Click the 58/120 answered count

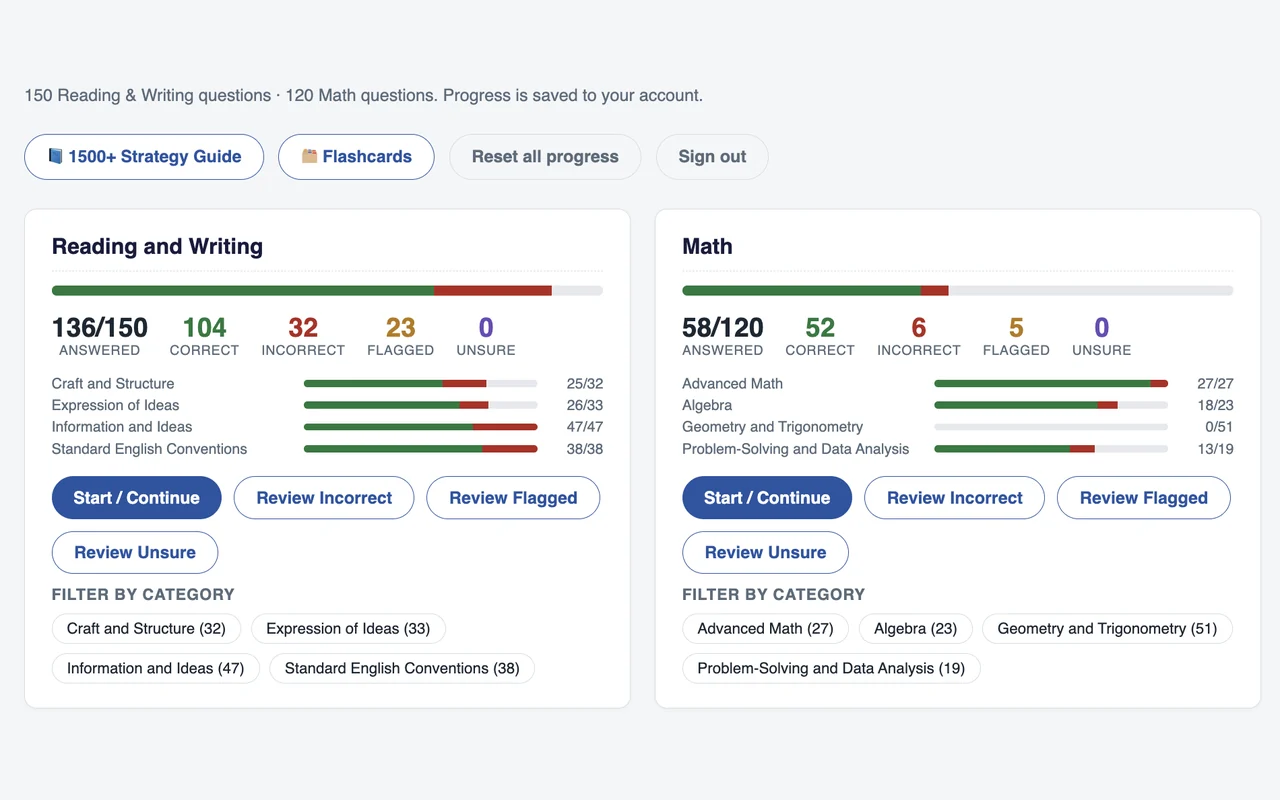pyautogui.click(x=723, y=327)
